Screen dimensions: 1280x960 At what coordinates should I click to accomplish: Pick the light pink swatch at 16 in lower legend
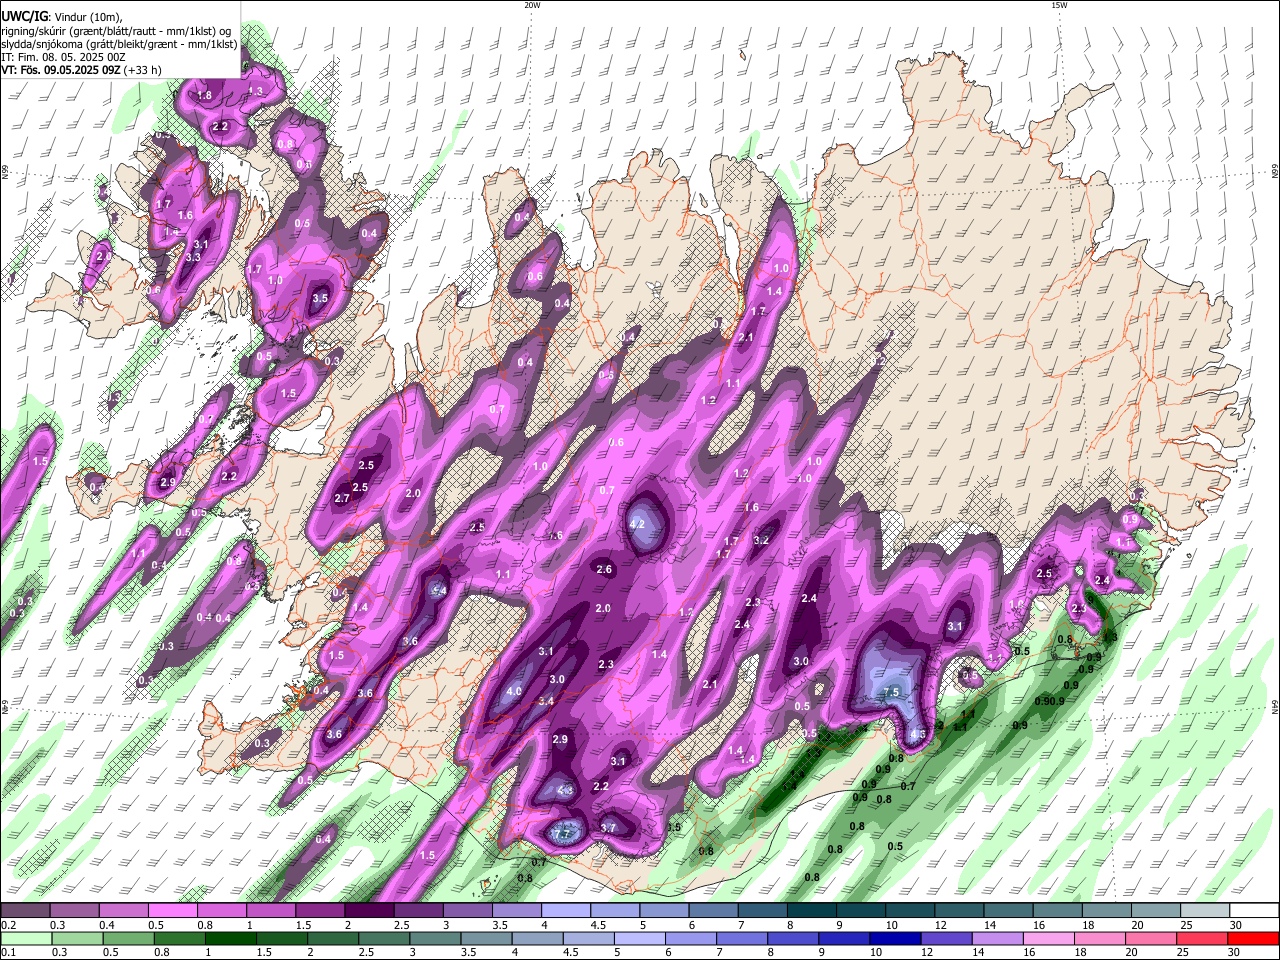[1049, 939]
